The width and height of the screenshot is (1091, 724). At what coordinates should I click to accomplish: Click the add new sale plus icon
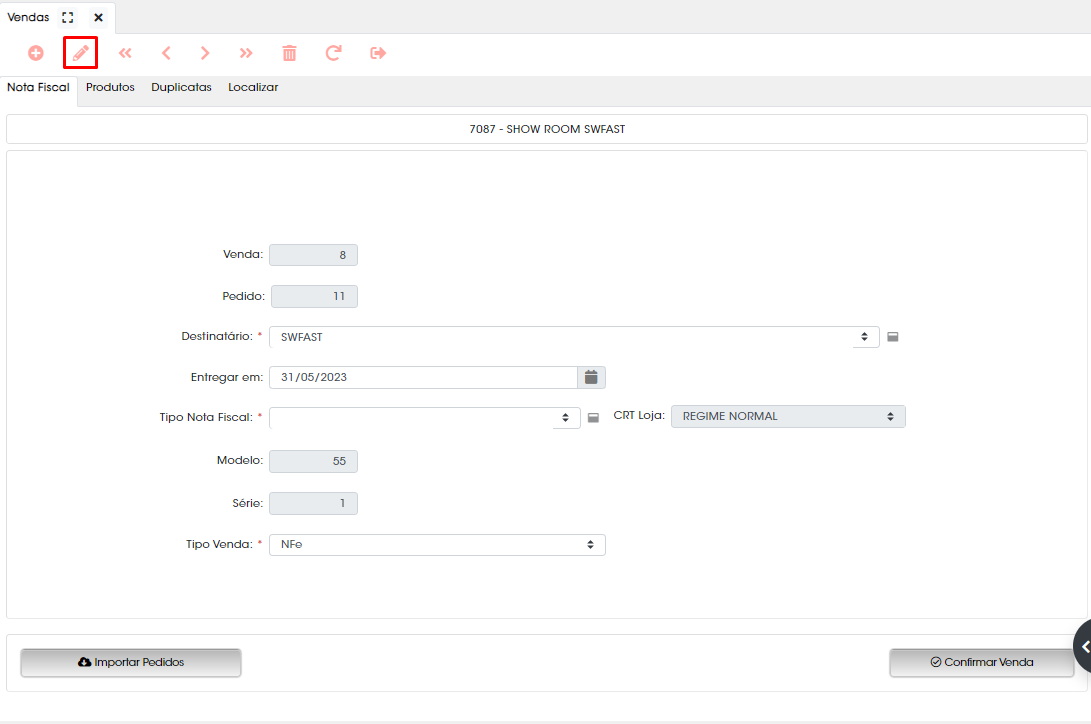(35, 53)
